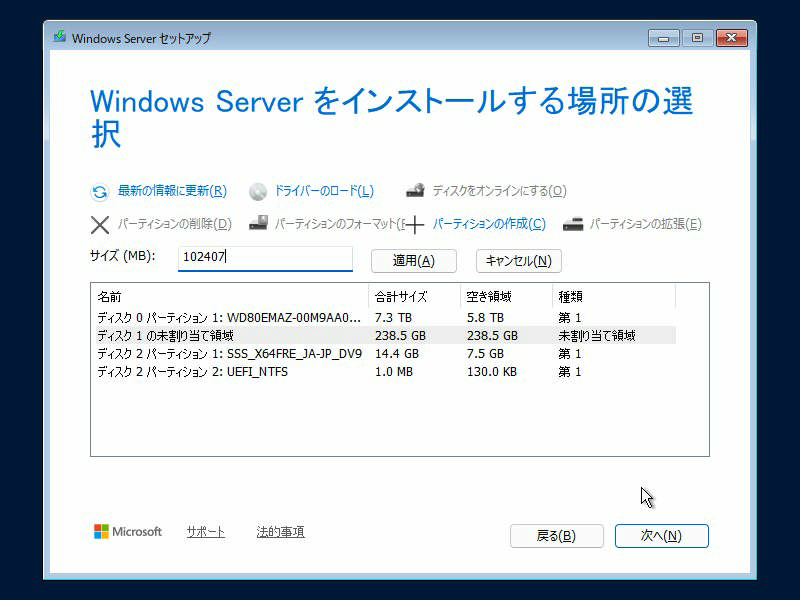Viewport: 800px width, 600px height.
Task: Open the 法的事項 legal link
Action: tap(280, 532)
